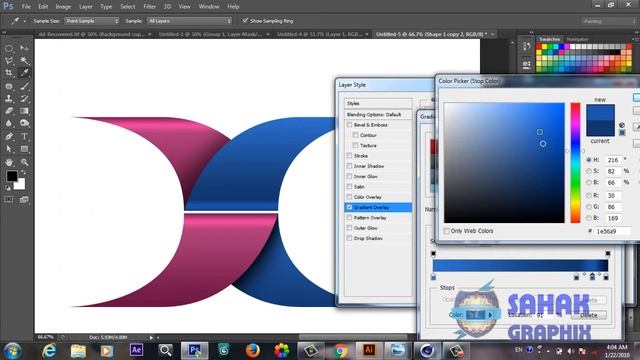Enable the Bevel & Emboss style
The width and height of the screenshot is (640, 360).
[349, 124]
